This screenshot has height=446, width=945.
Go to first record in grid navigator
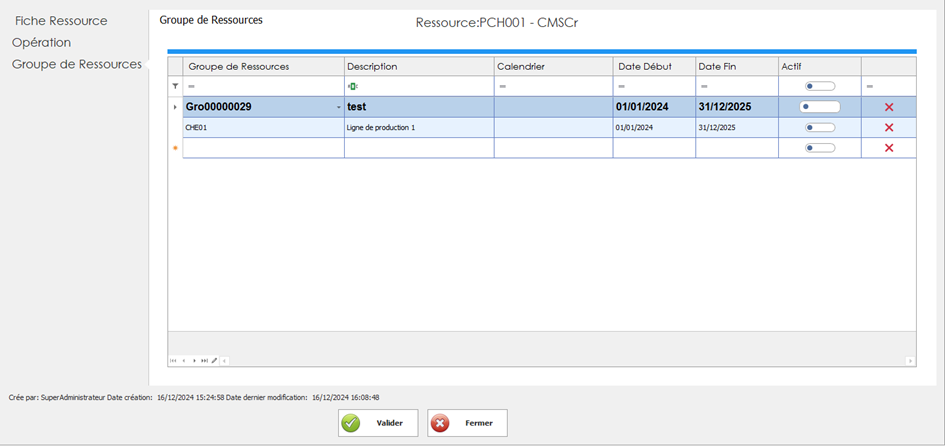[x=173, y=360]
